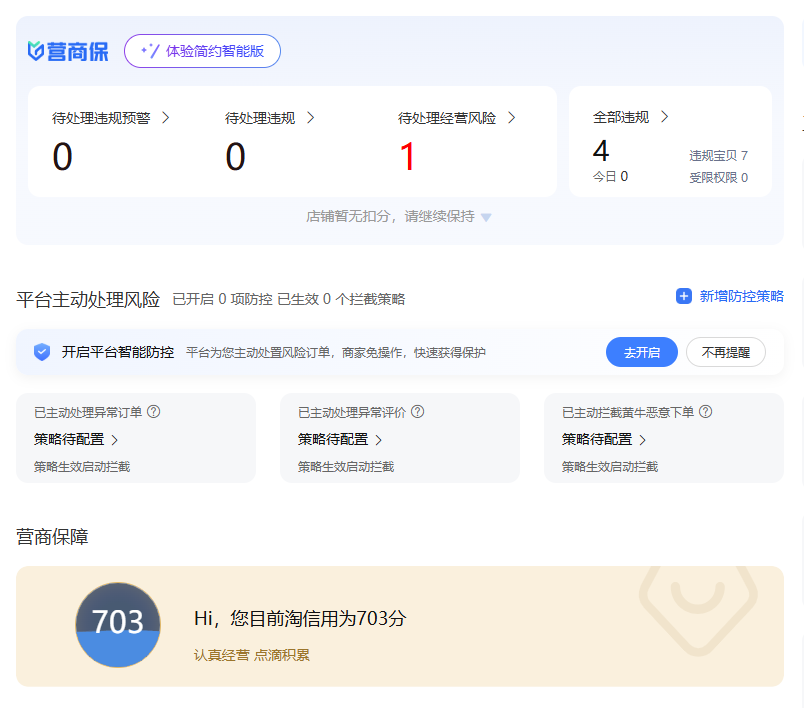Screen dimensions: 804x708
Task: Open 策略待配置 under 已主动处理异常订单
Action: 76,439
